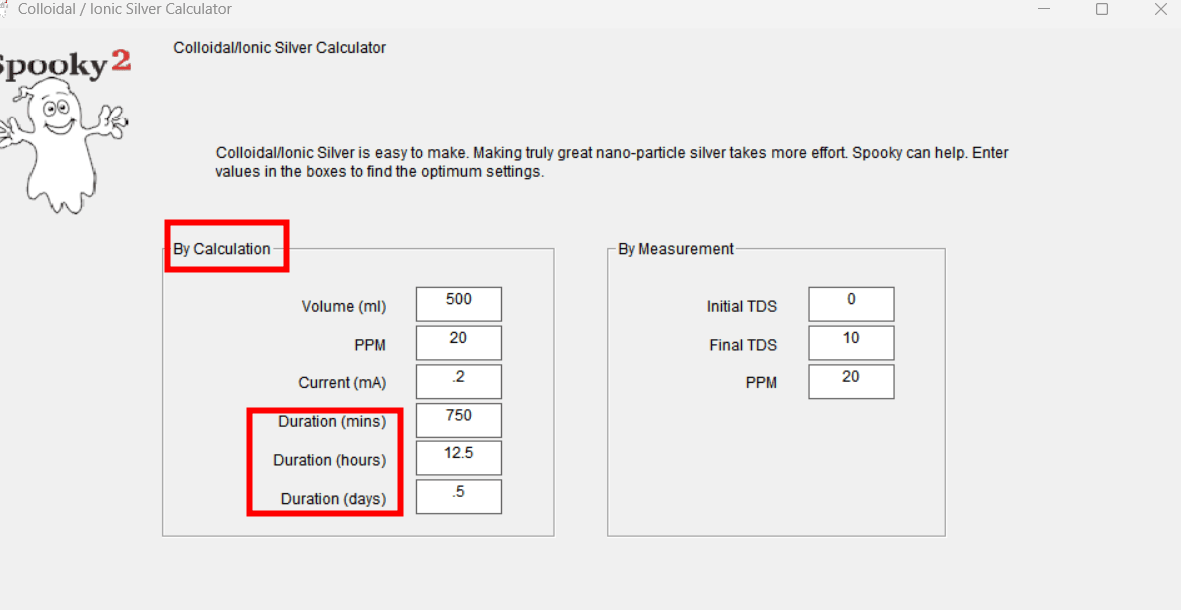Image resolution: width=1181 pixels, height=610 pixels.
Task: Click the Duration (days) field showing .5
Action: point(459,497)
